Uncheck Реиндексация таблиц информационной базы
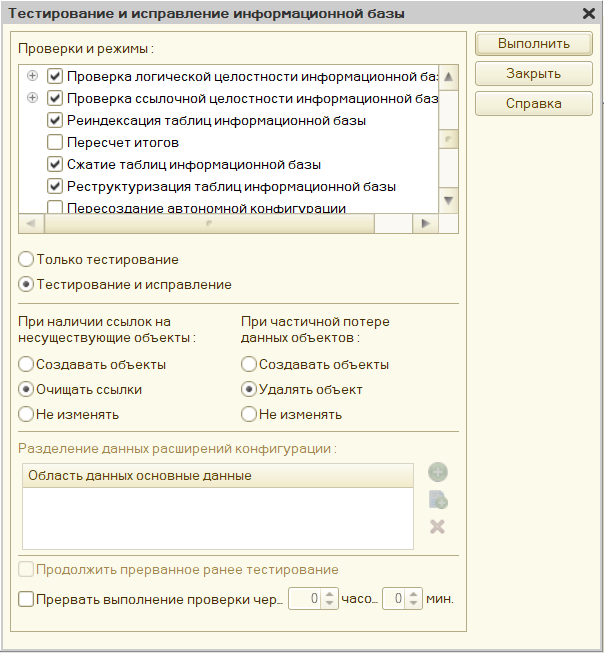 pos(56,120)
